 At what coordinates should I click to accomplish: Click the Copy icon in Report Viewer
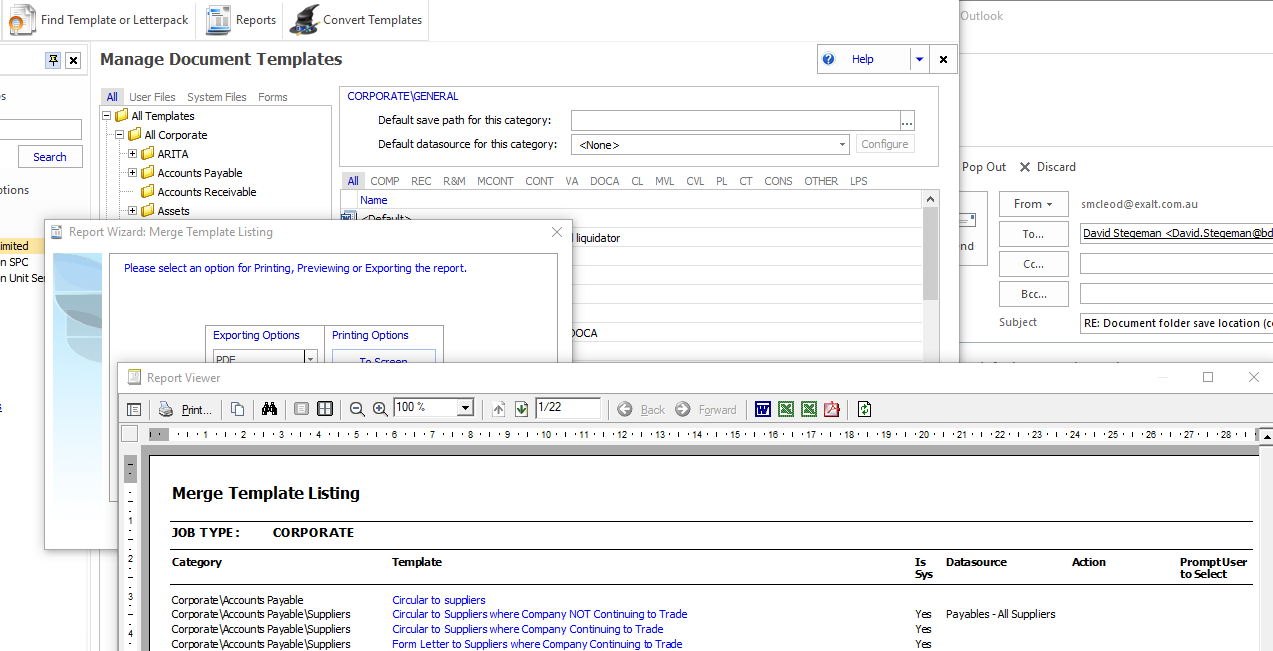tap(238, 409)
